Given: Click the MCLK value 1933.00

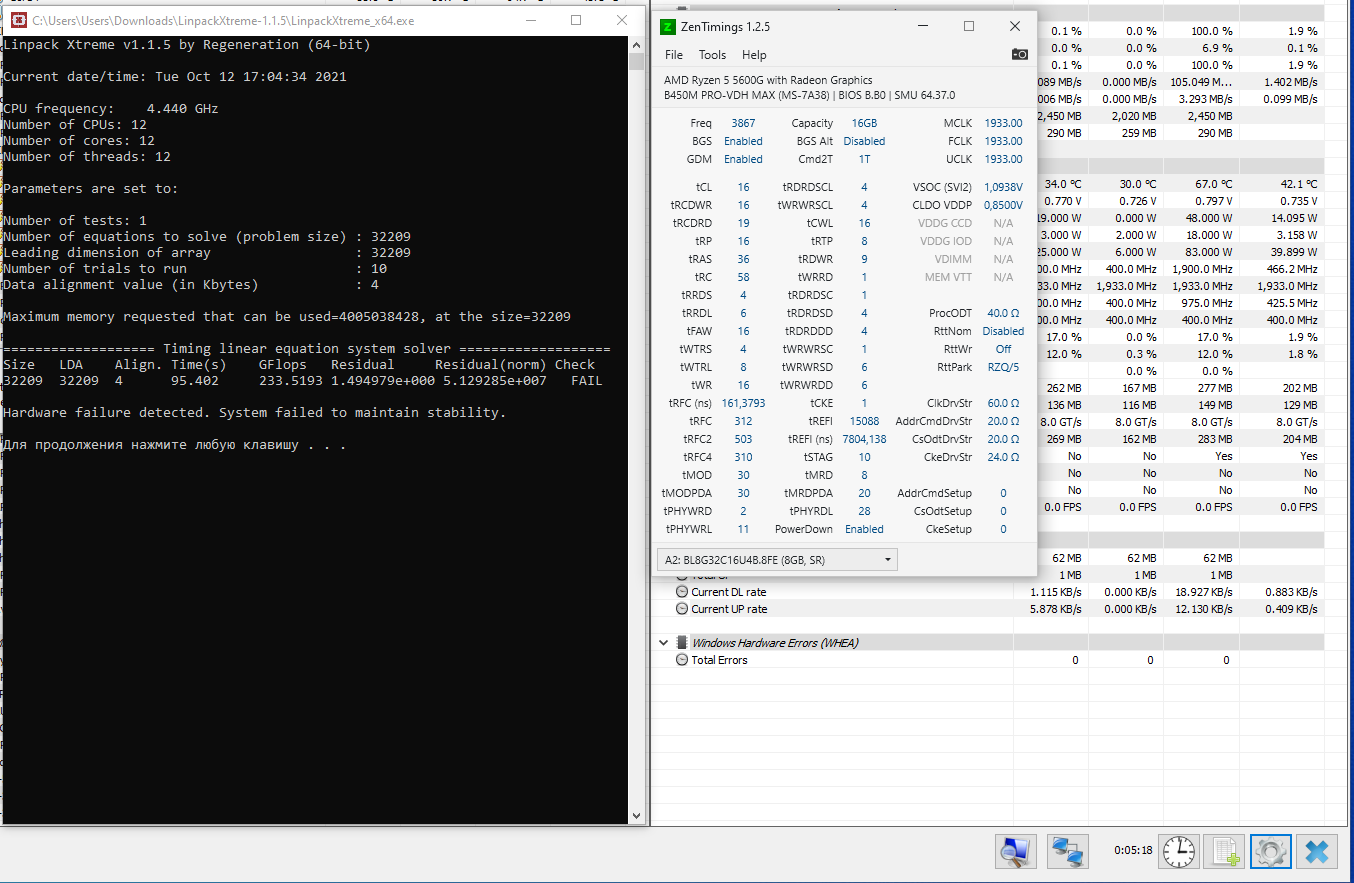Looking at the screenshot, I should (1003, 123).
